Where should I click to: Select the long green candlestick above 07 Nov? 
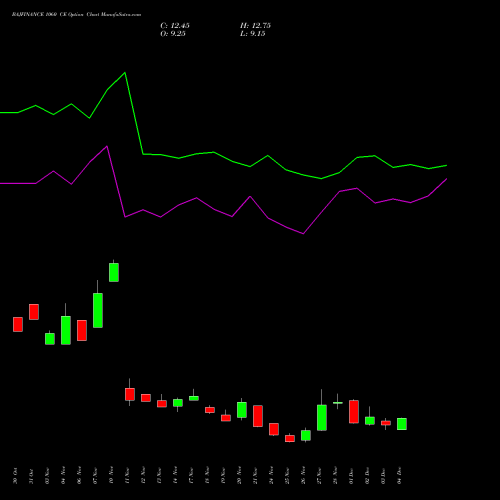click(x=98, y=310)
